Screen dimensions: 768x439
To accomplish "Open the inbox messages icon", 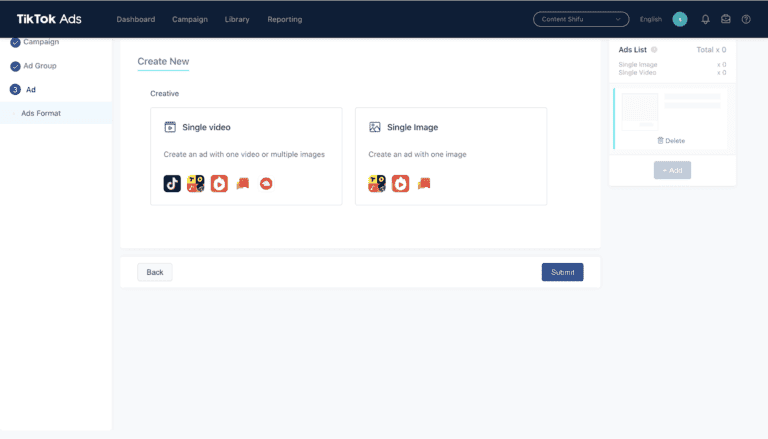I will point(726,19).
